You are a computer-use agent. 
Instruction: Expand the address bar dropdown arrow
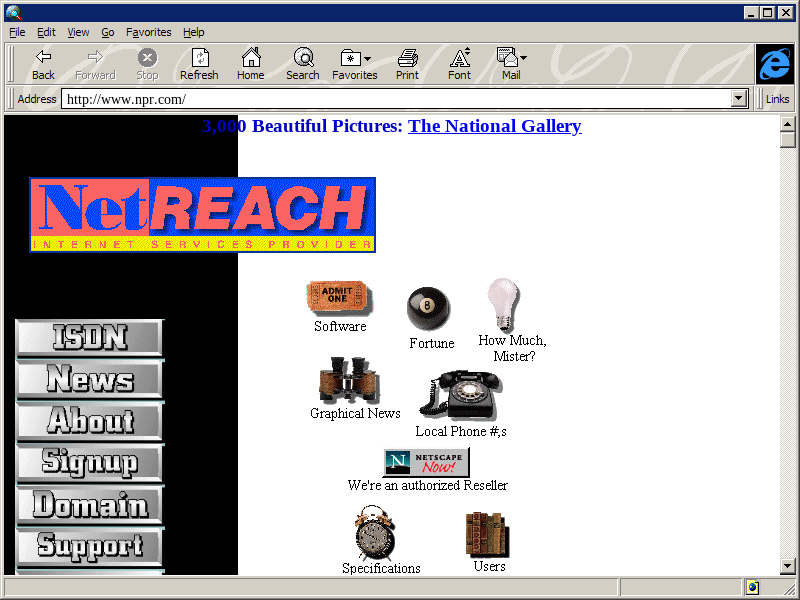pyautogui.click(x=740, y=99)
